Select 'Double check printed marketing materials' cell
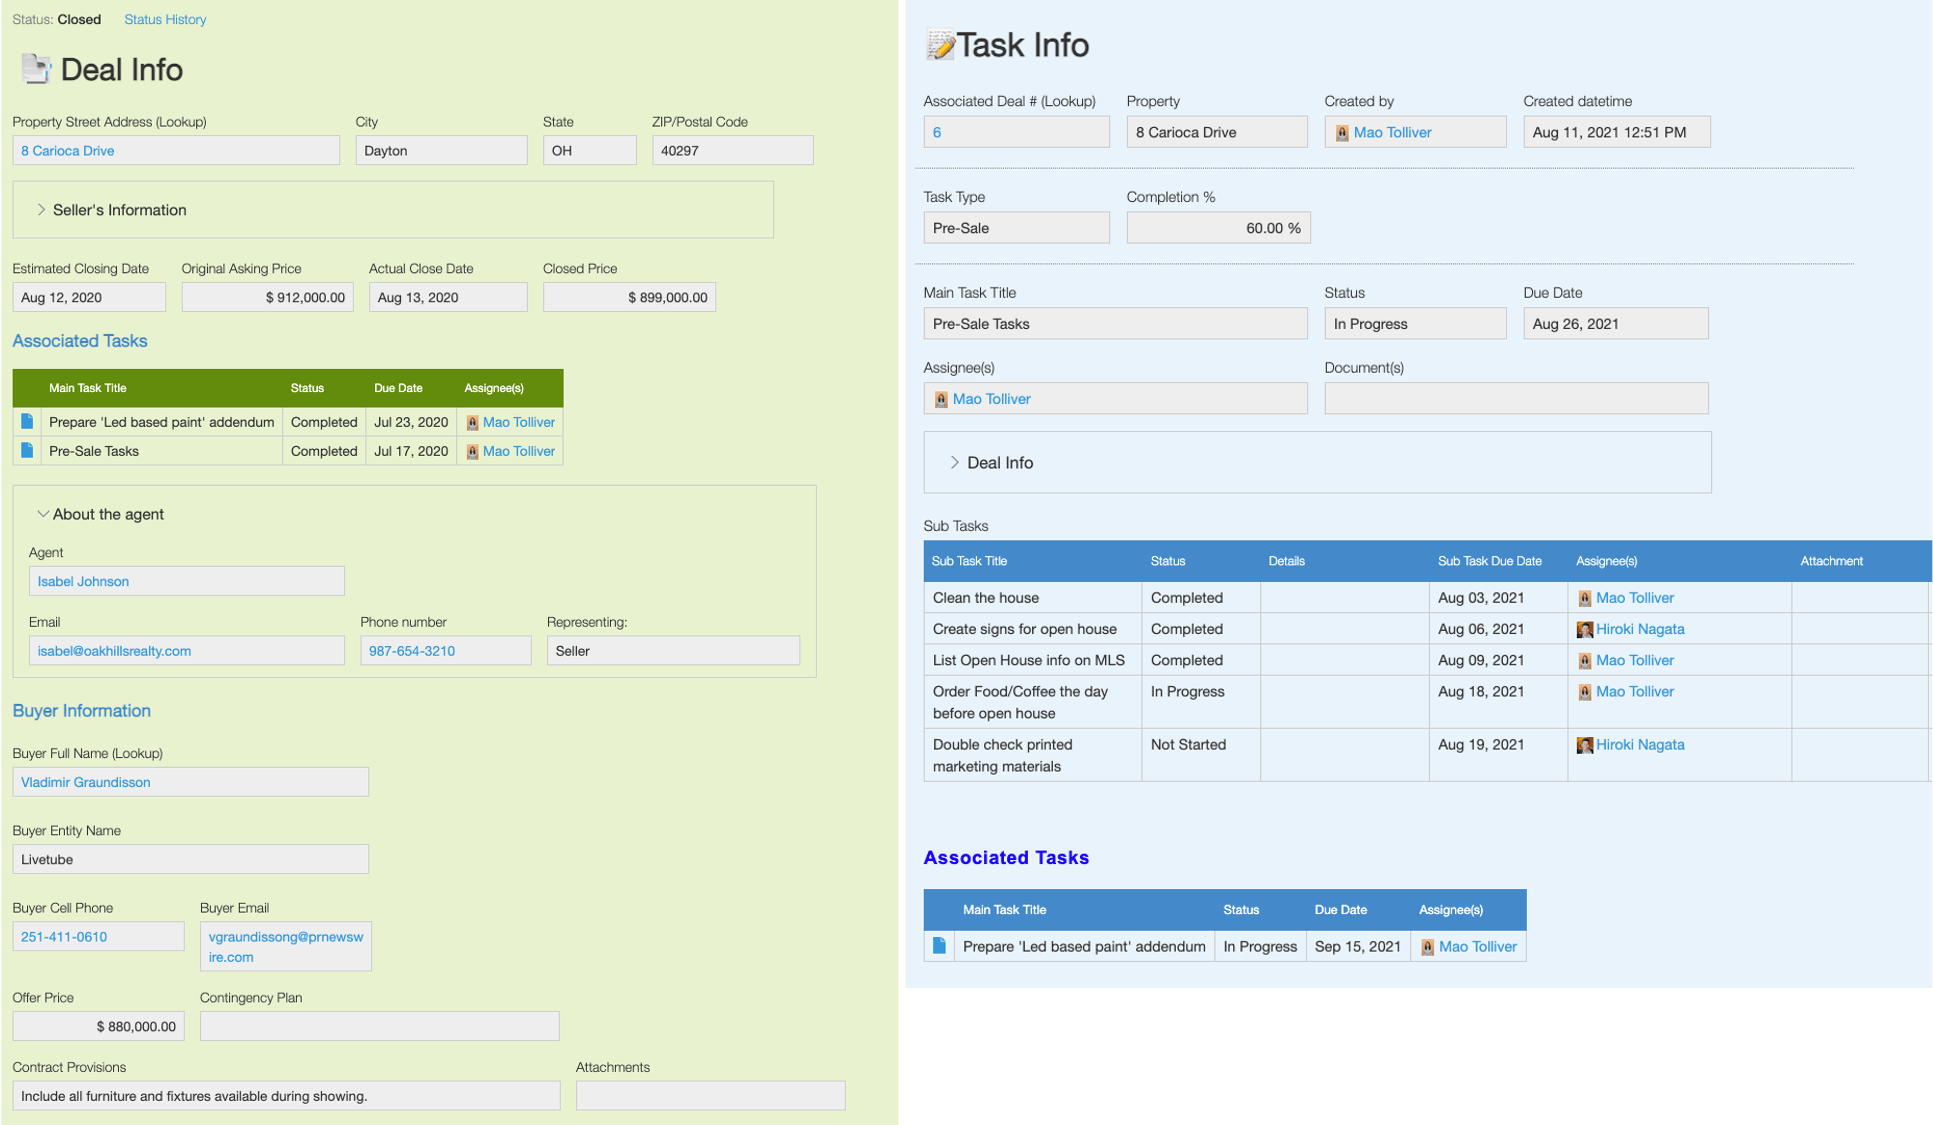1933x1125 pixels. (x=1032, y=755)
